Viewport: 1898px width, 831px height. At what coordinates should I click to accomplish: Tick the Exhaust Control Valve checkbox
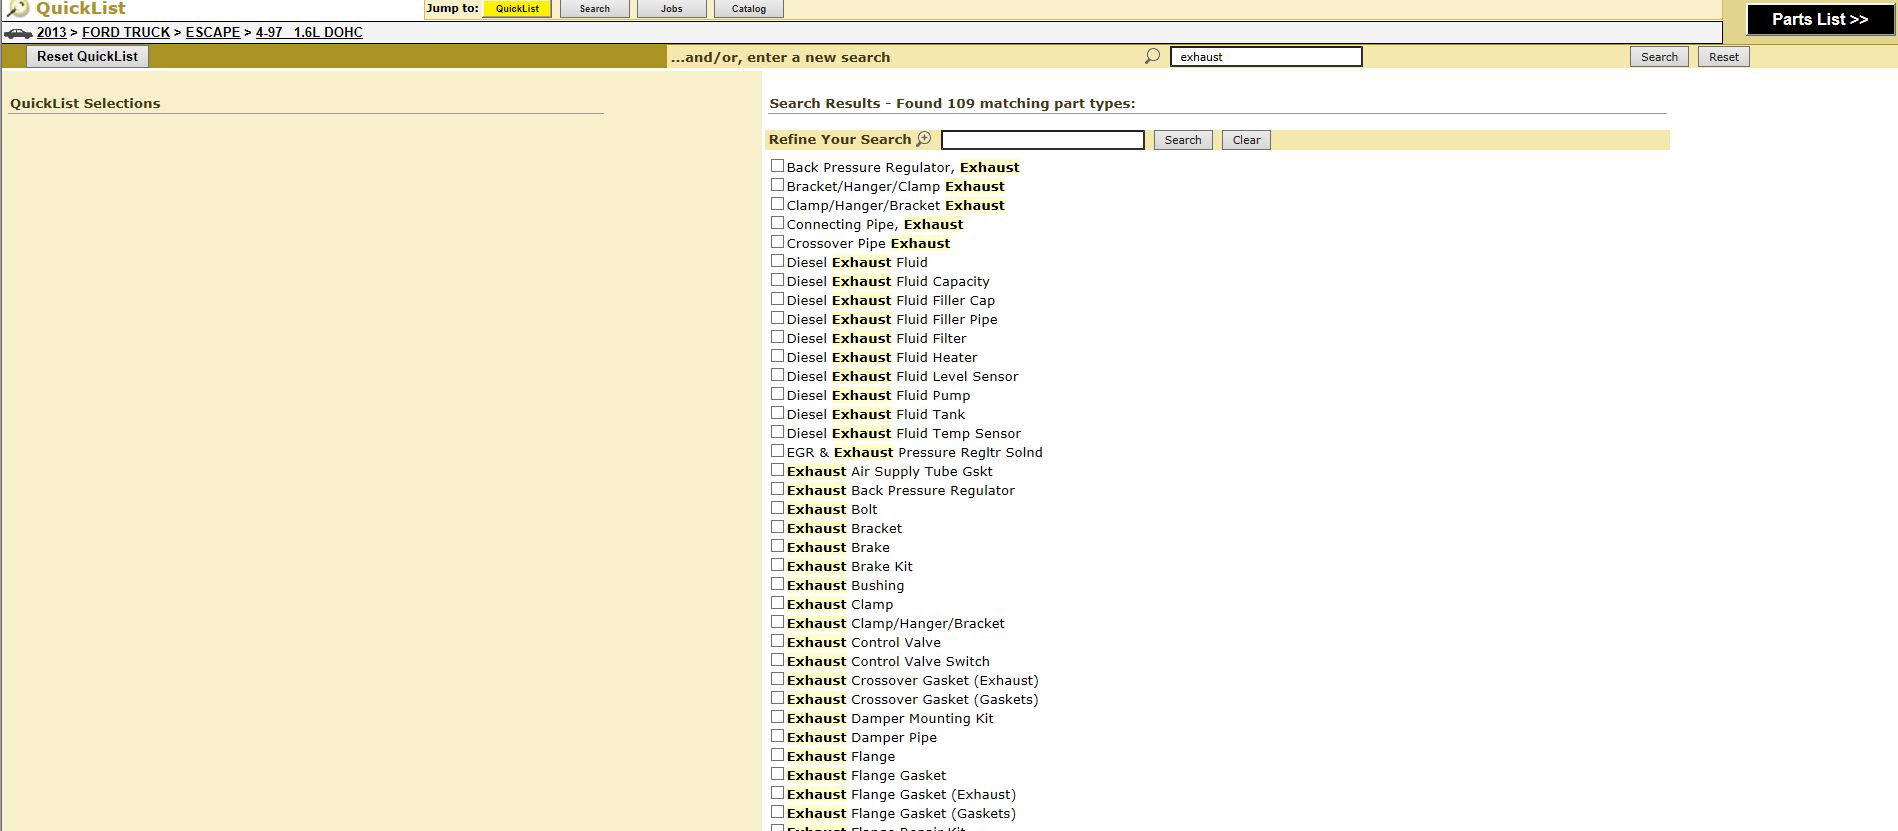pos(777,641)
